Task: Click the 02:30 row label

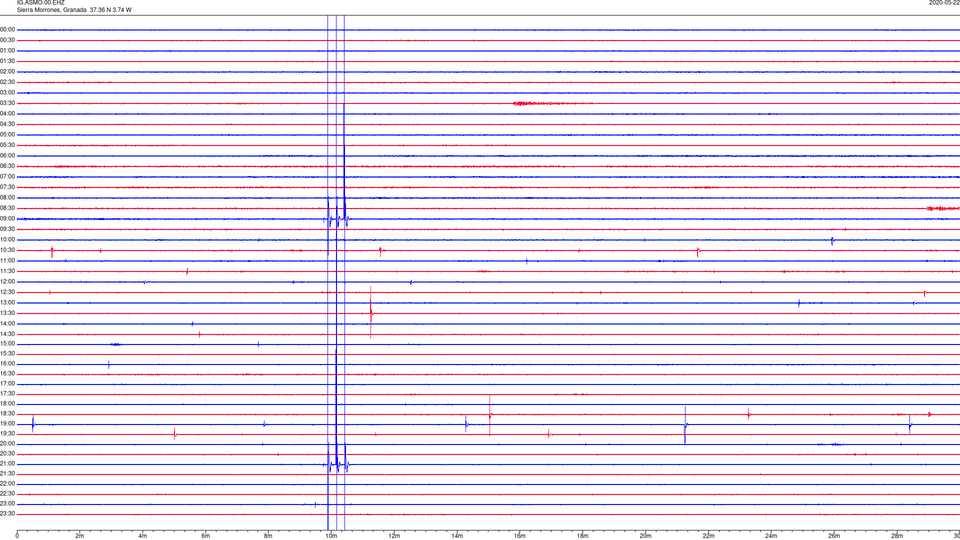Action: click(x=7, y=81)
